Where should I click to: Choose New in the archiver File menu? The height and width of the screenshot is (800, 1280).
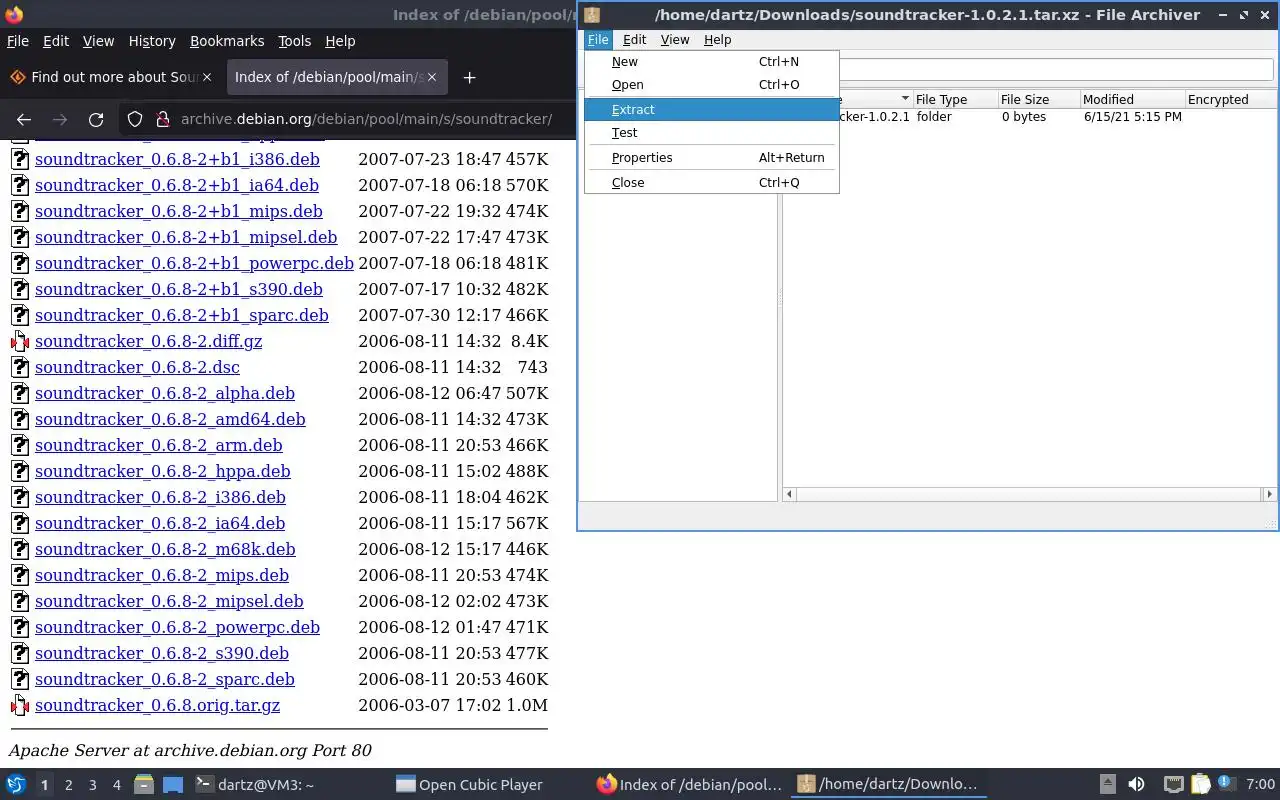click(x=711, y=61)
